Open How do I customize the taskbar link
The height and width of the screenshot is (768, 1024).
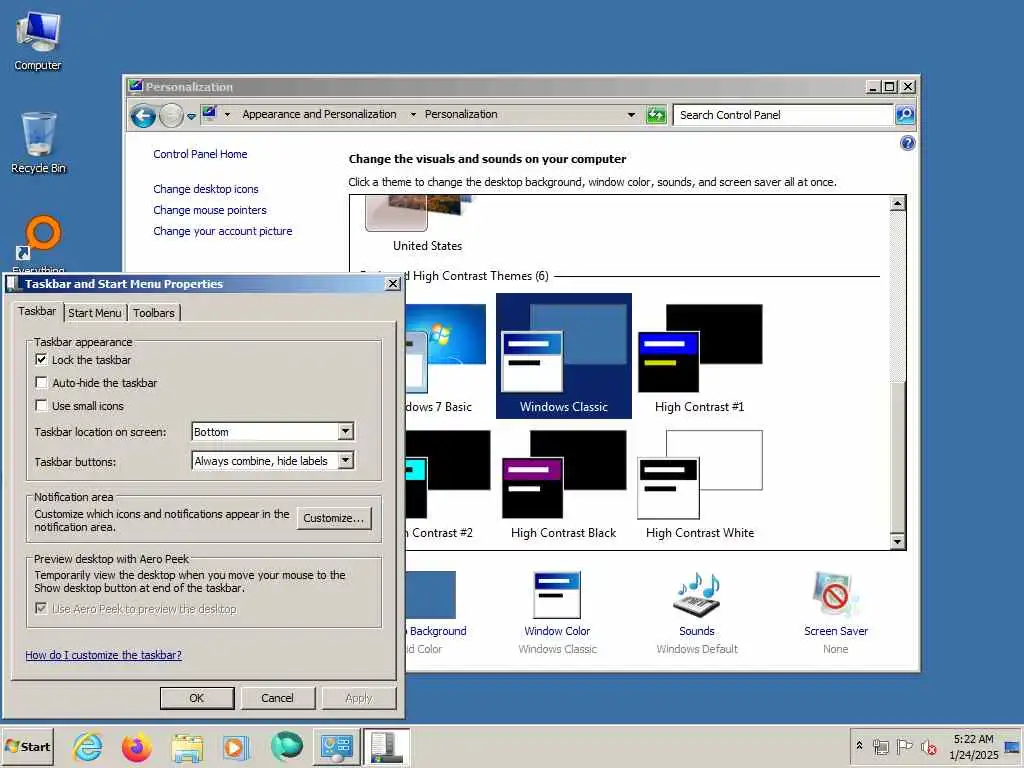104,655
